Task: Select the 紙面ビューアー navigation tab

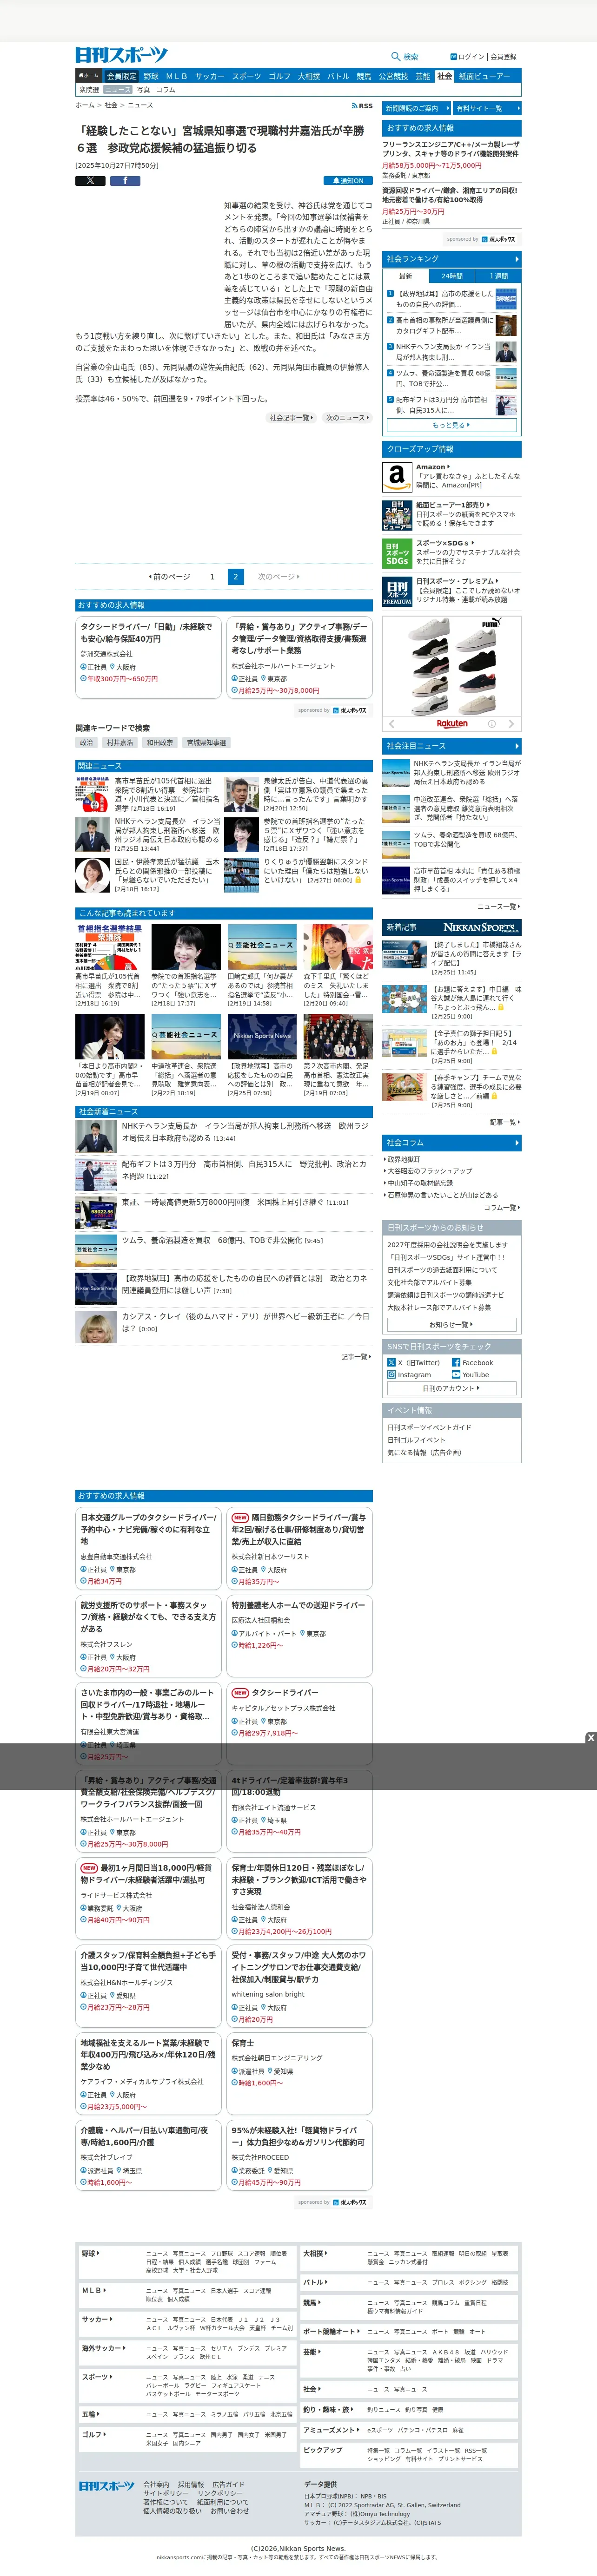Action: coord(484,76)
